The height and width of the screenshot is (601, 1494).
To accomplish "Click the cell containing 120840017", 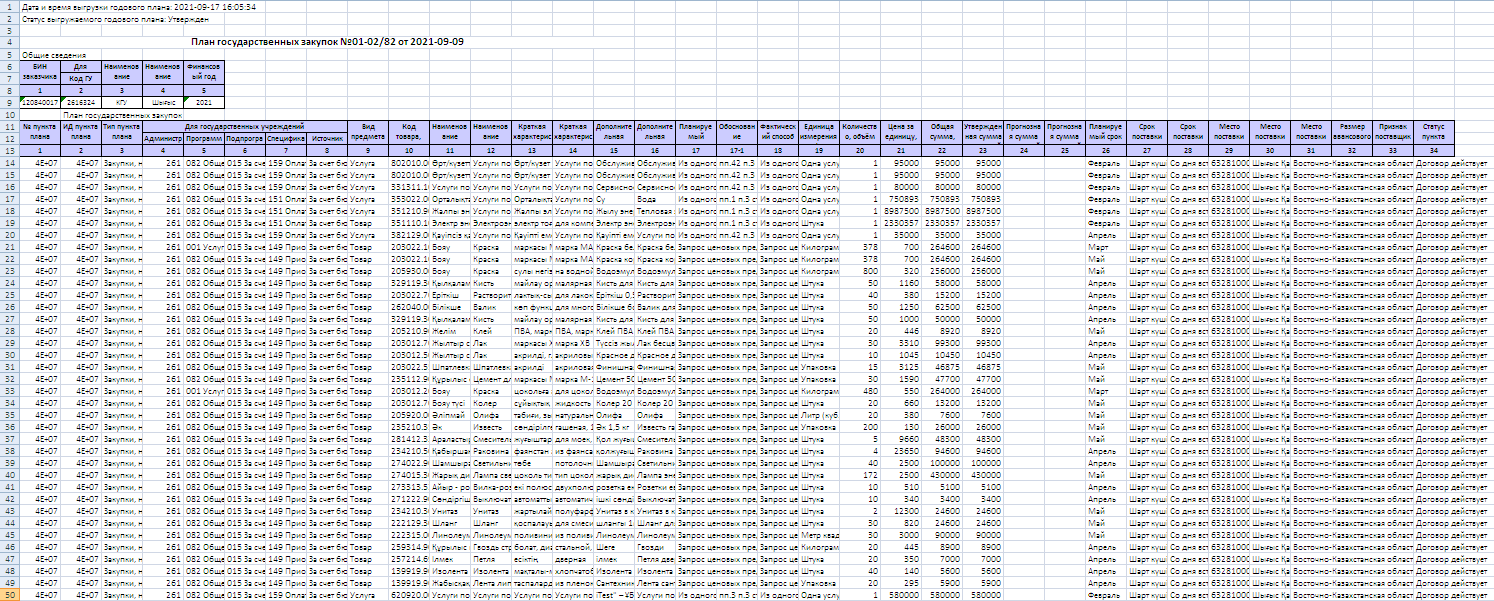I will click(x=40, y=102).
